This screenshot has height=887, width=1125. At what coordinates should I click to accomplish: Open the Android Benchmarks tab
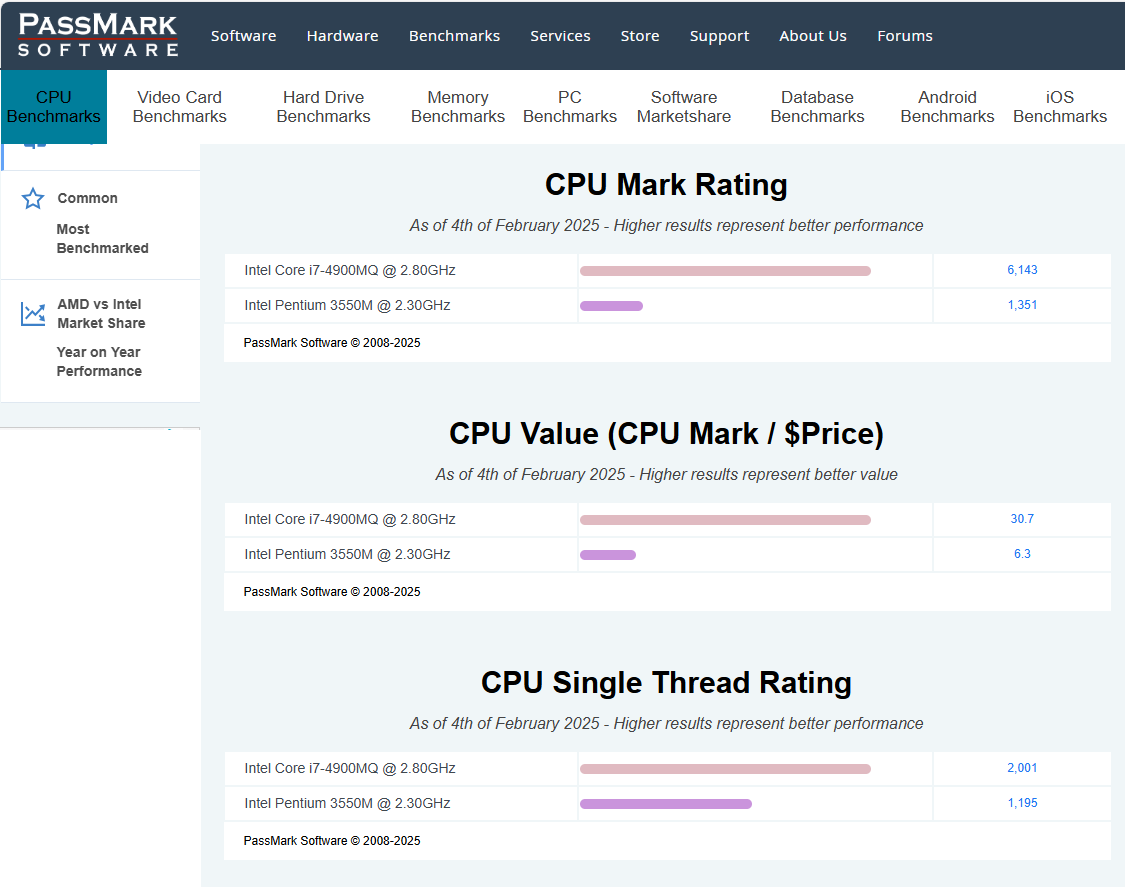947,107
